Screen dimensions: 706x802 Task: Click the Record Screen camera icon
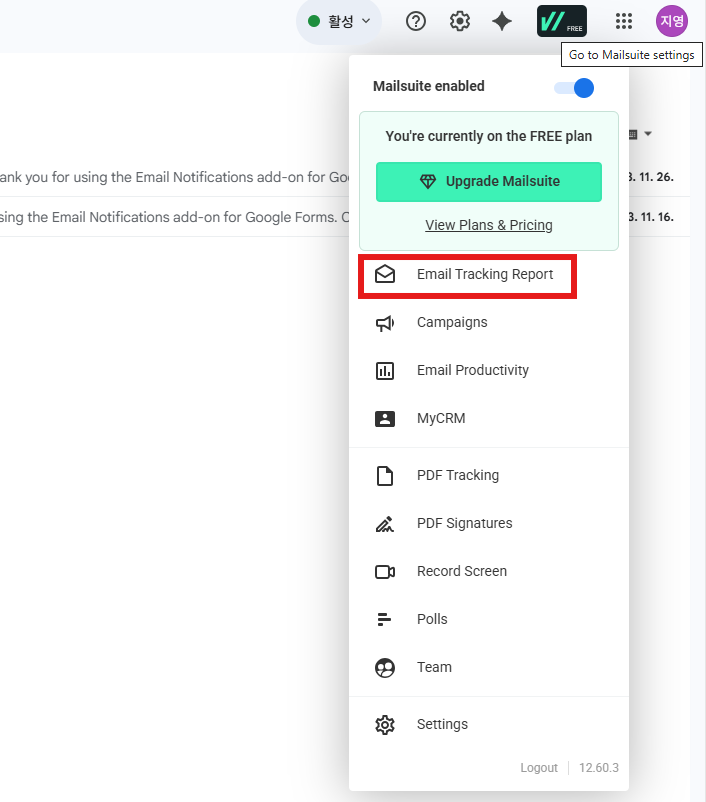385,571
